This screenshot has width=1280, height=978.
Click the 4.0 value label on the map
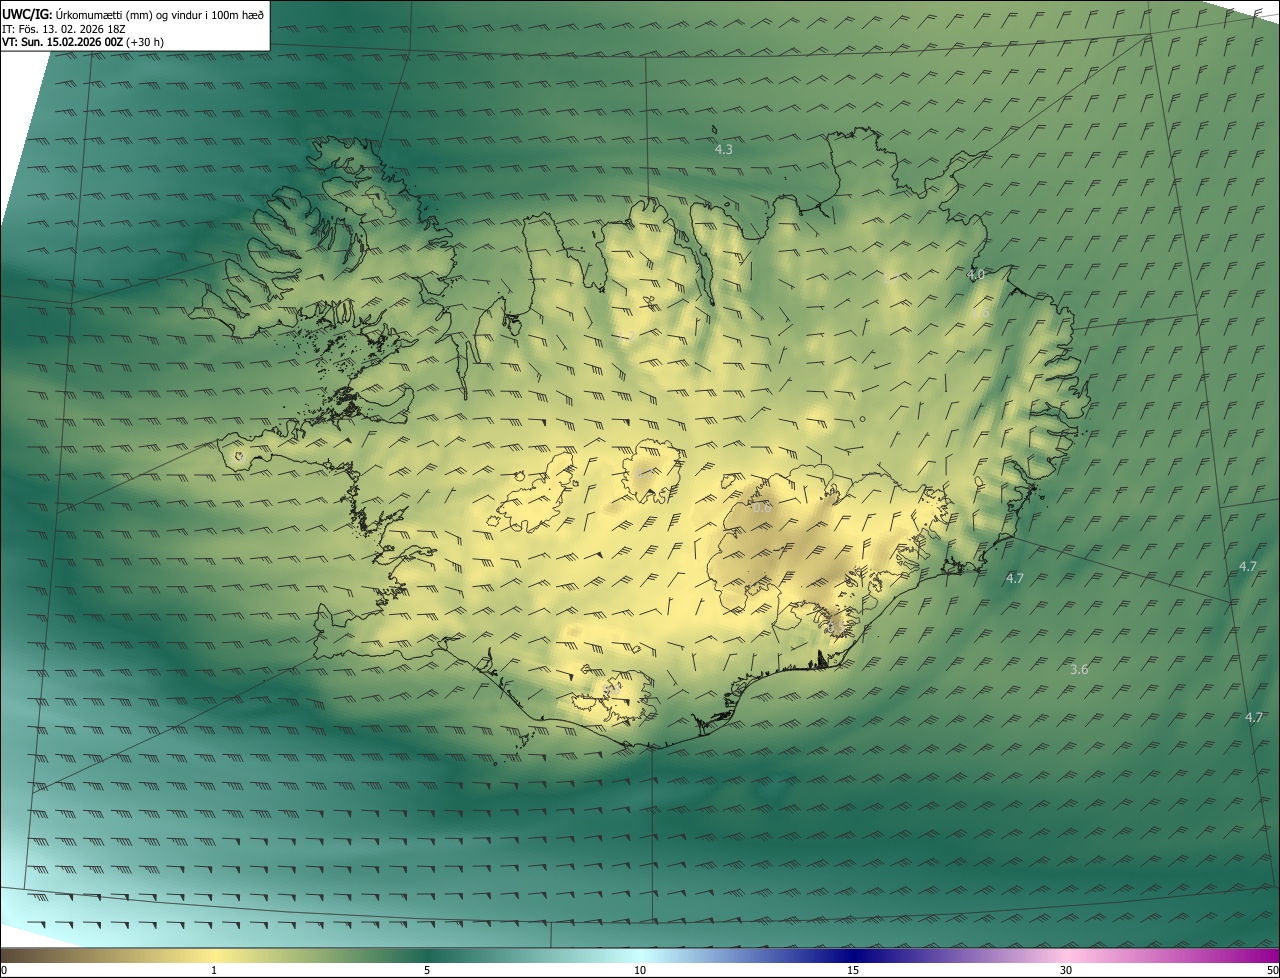click(976, 273)
